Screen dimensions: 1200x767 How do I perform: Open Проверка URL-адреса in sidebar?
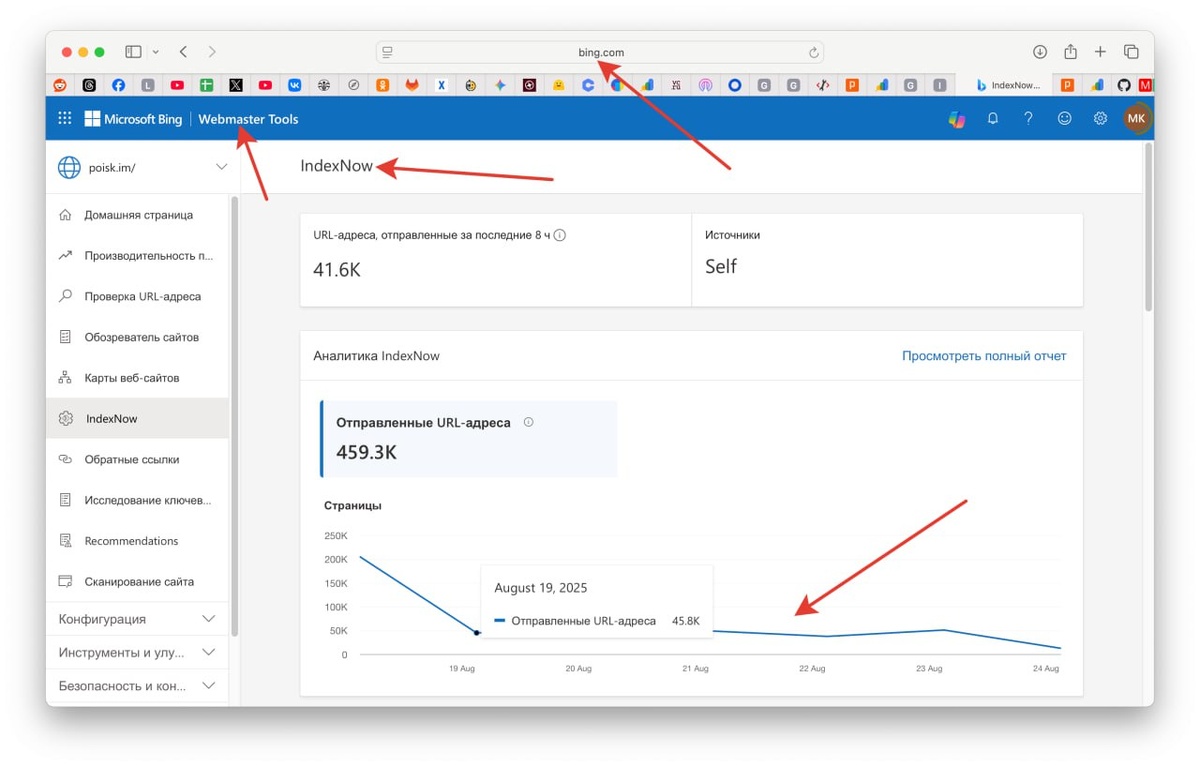coord(137,296)
